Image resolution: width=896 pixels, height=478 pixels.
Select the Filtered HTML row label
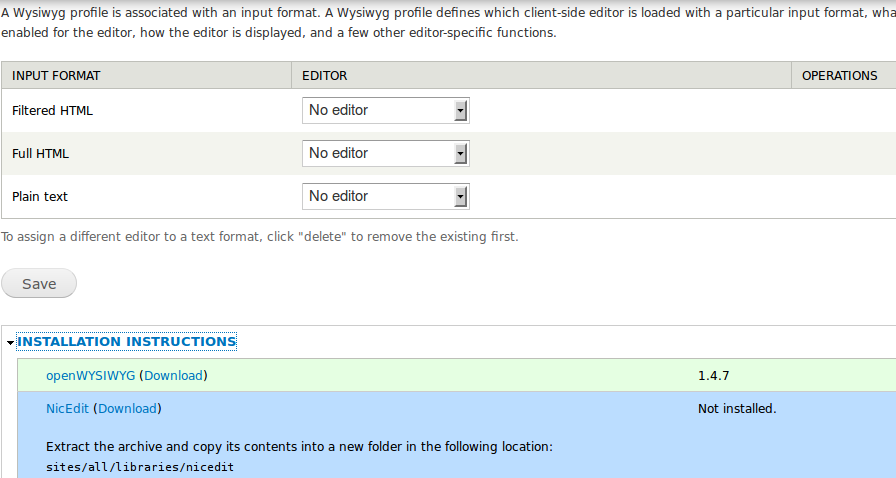52,110
